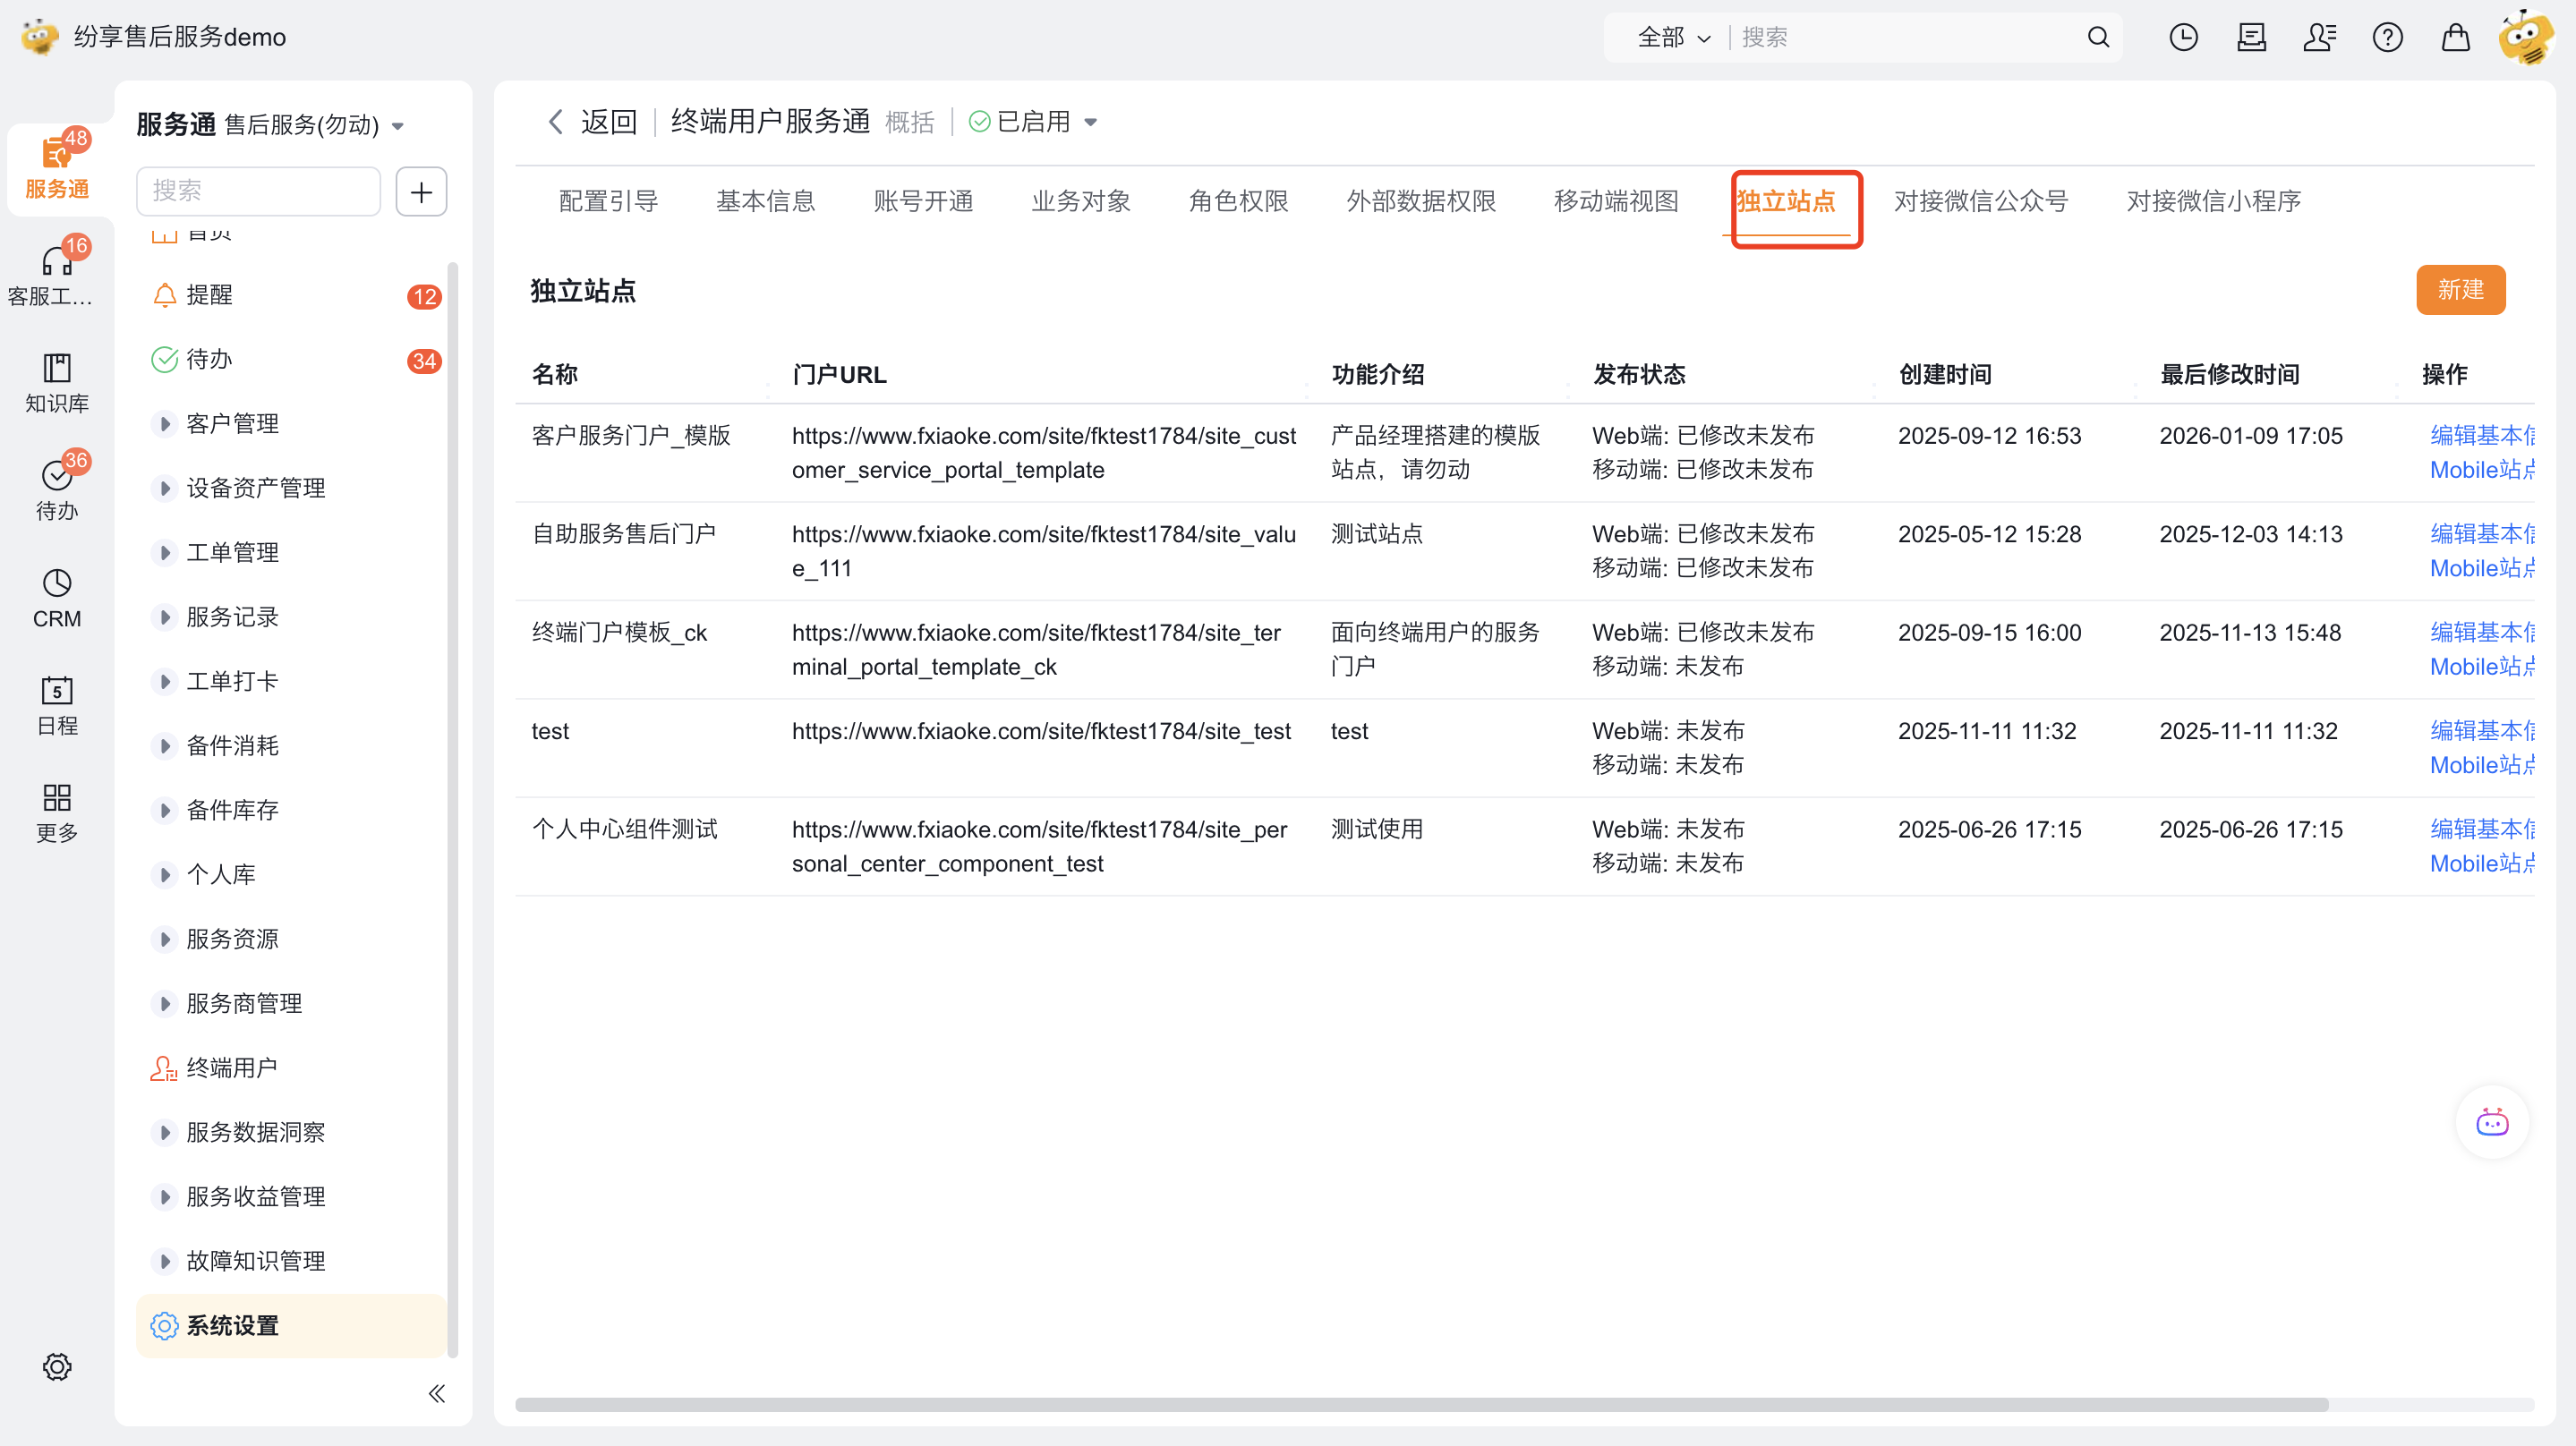Expand the 客户管理 tree item
The width and height of the screenshot is (2576, 1446).
[165, 424]
